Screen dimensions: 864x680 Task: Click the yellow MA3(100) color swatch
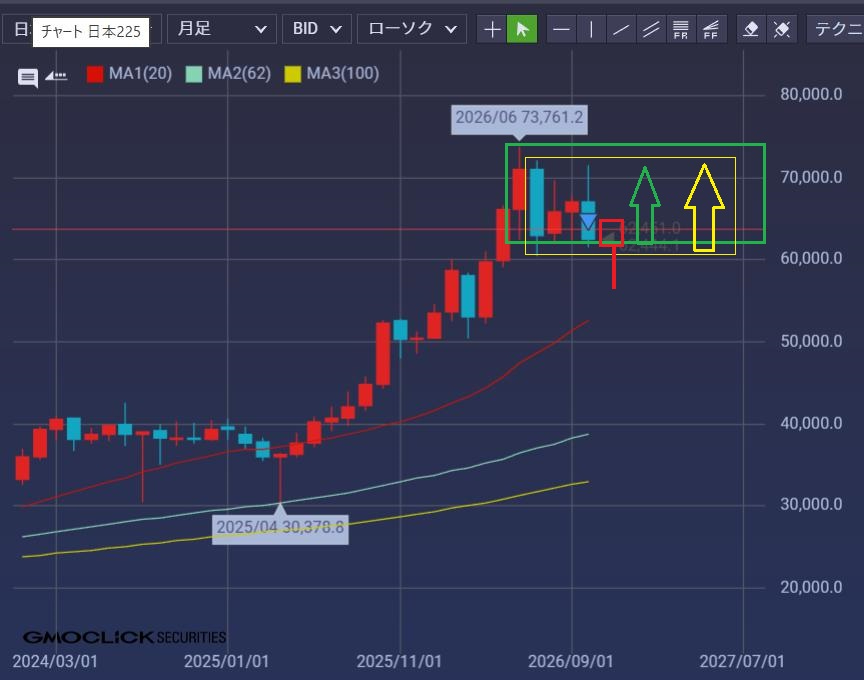(293, 74)
